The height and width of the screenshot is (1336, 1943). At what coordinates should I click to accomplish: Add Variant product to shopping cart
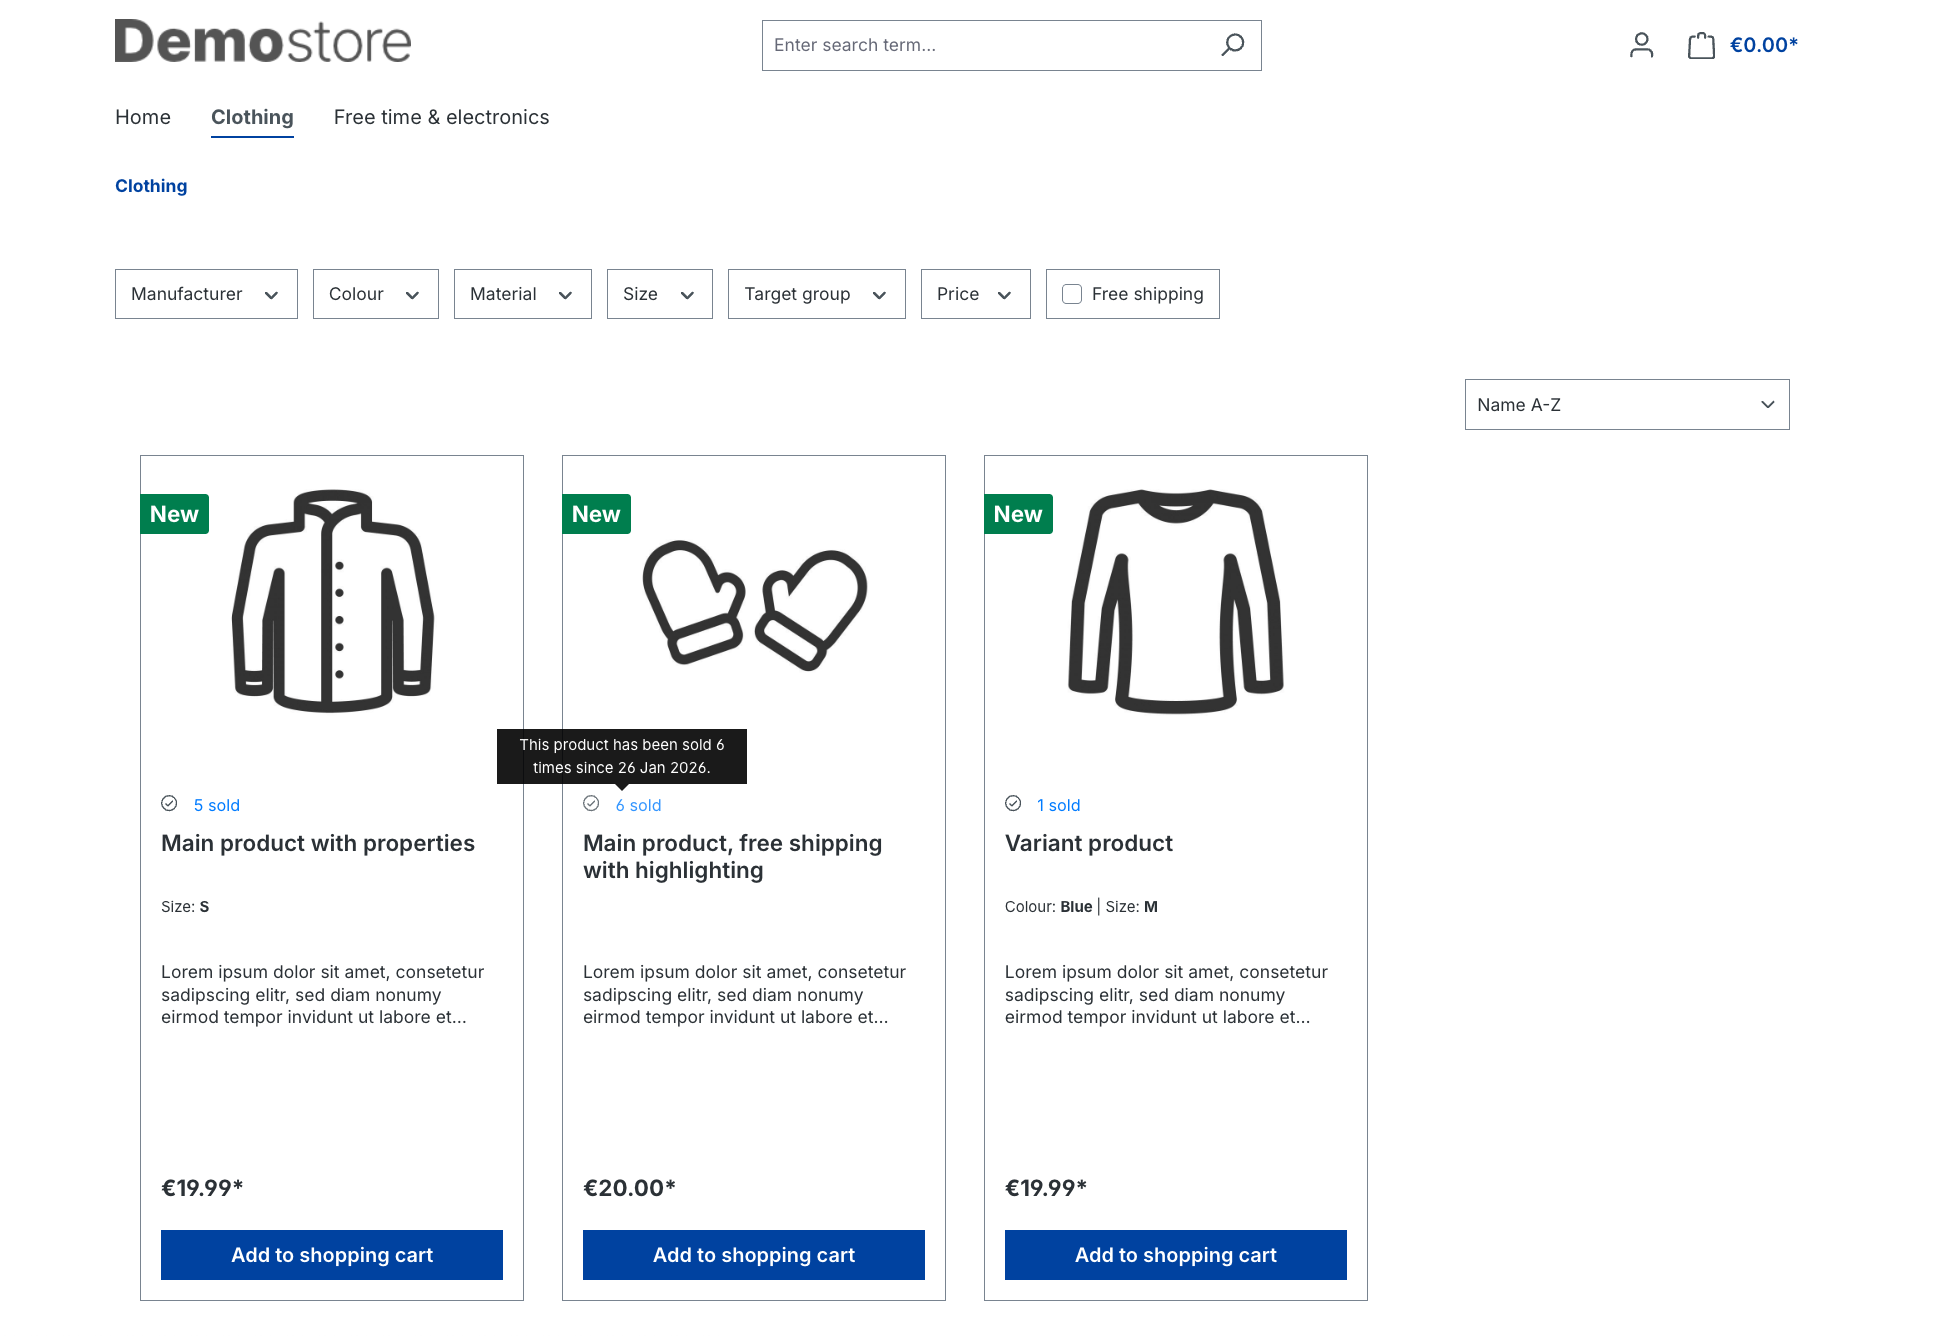(x=1175, y=1255)
